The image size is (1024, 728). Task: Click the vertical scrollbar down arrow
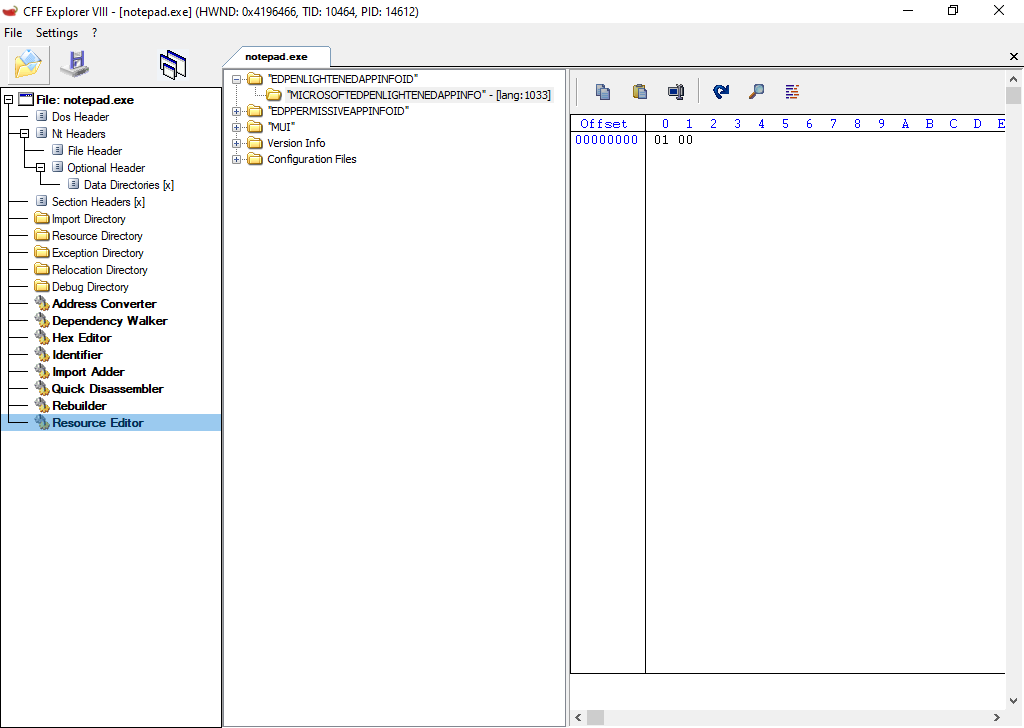(1013, 701)
